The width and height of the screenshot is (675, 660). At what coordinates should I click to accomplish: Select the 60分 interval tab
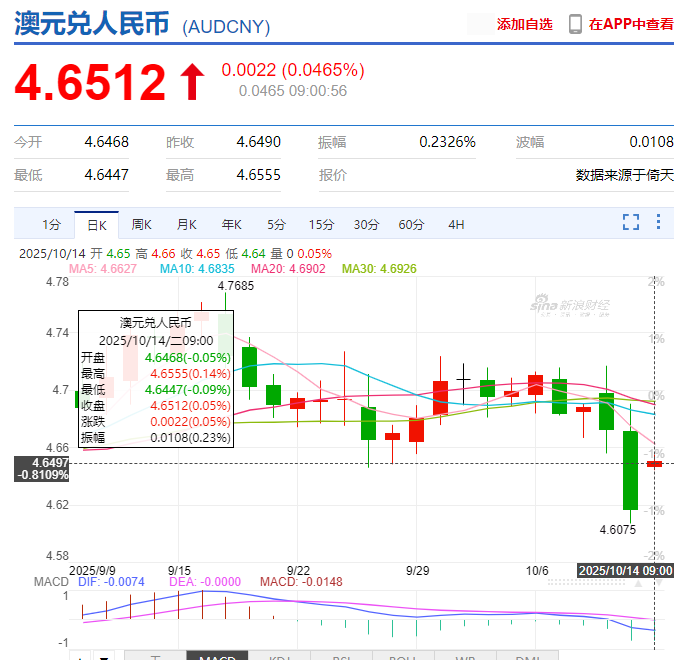411,224
